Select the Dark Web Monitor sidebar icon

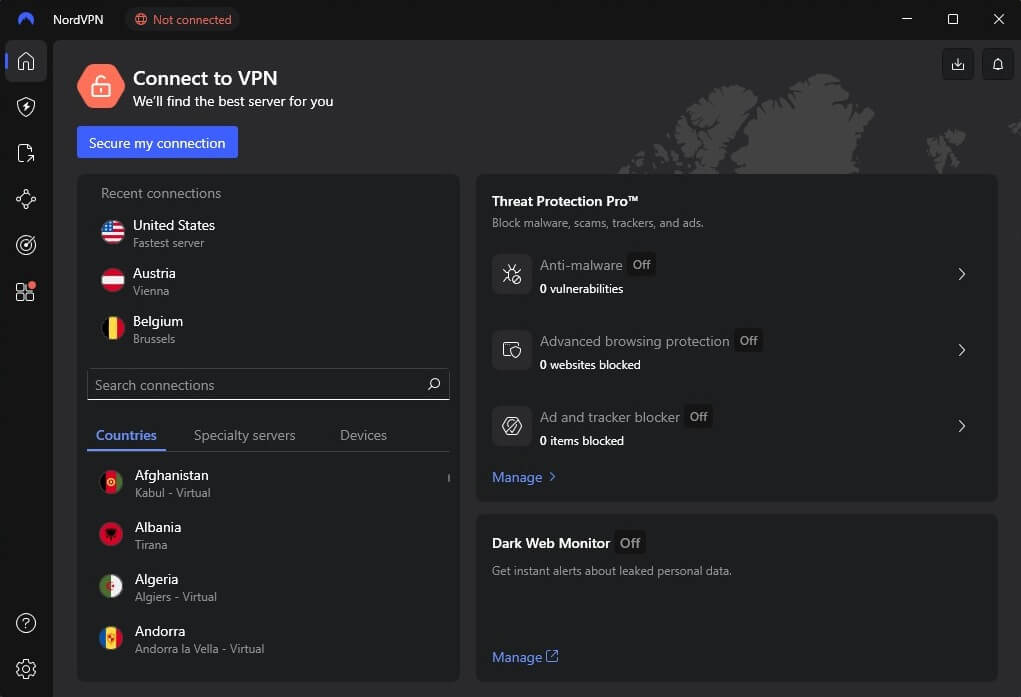click(x=25, y=245)
